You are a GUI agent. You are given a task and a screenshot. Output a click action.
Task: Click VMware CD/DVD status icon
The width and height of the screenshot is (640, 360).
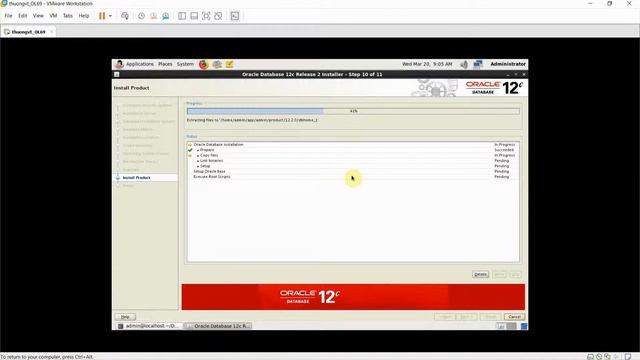(x=599, y=357)
